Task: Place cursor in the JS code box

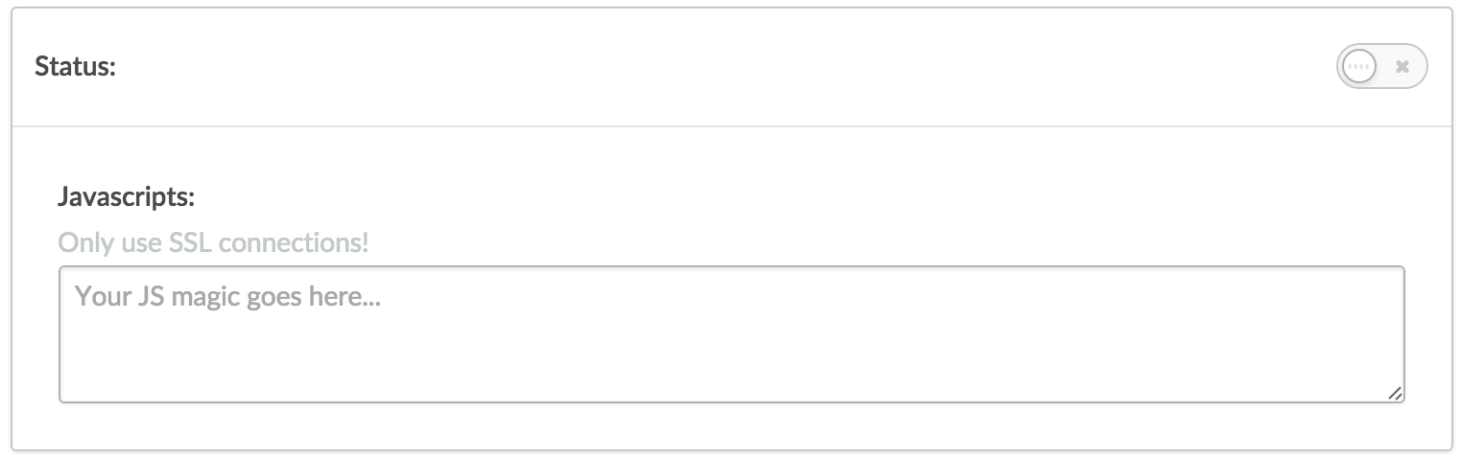Action: [731, 340]
